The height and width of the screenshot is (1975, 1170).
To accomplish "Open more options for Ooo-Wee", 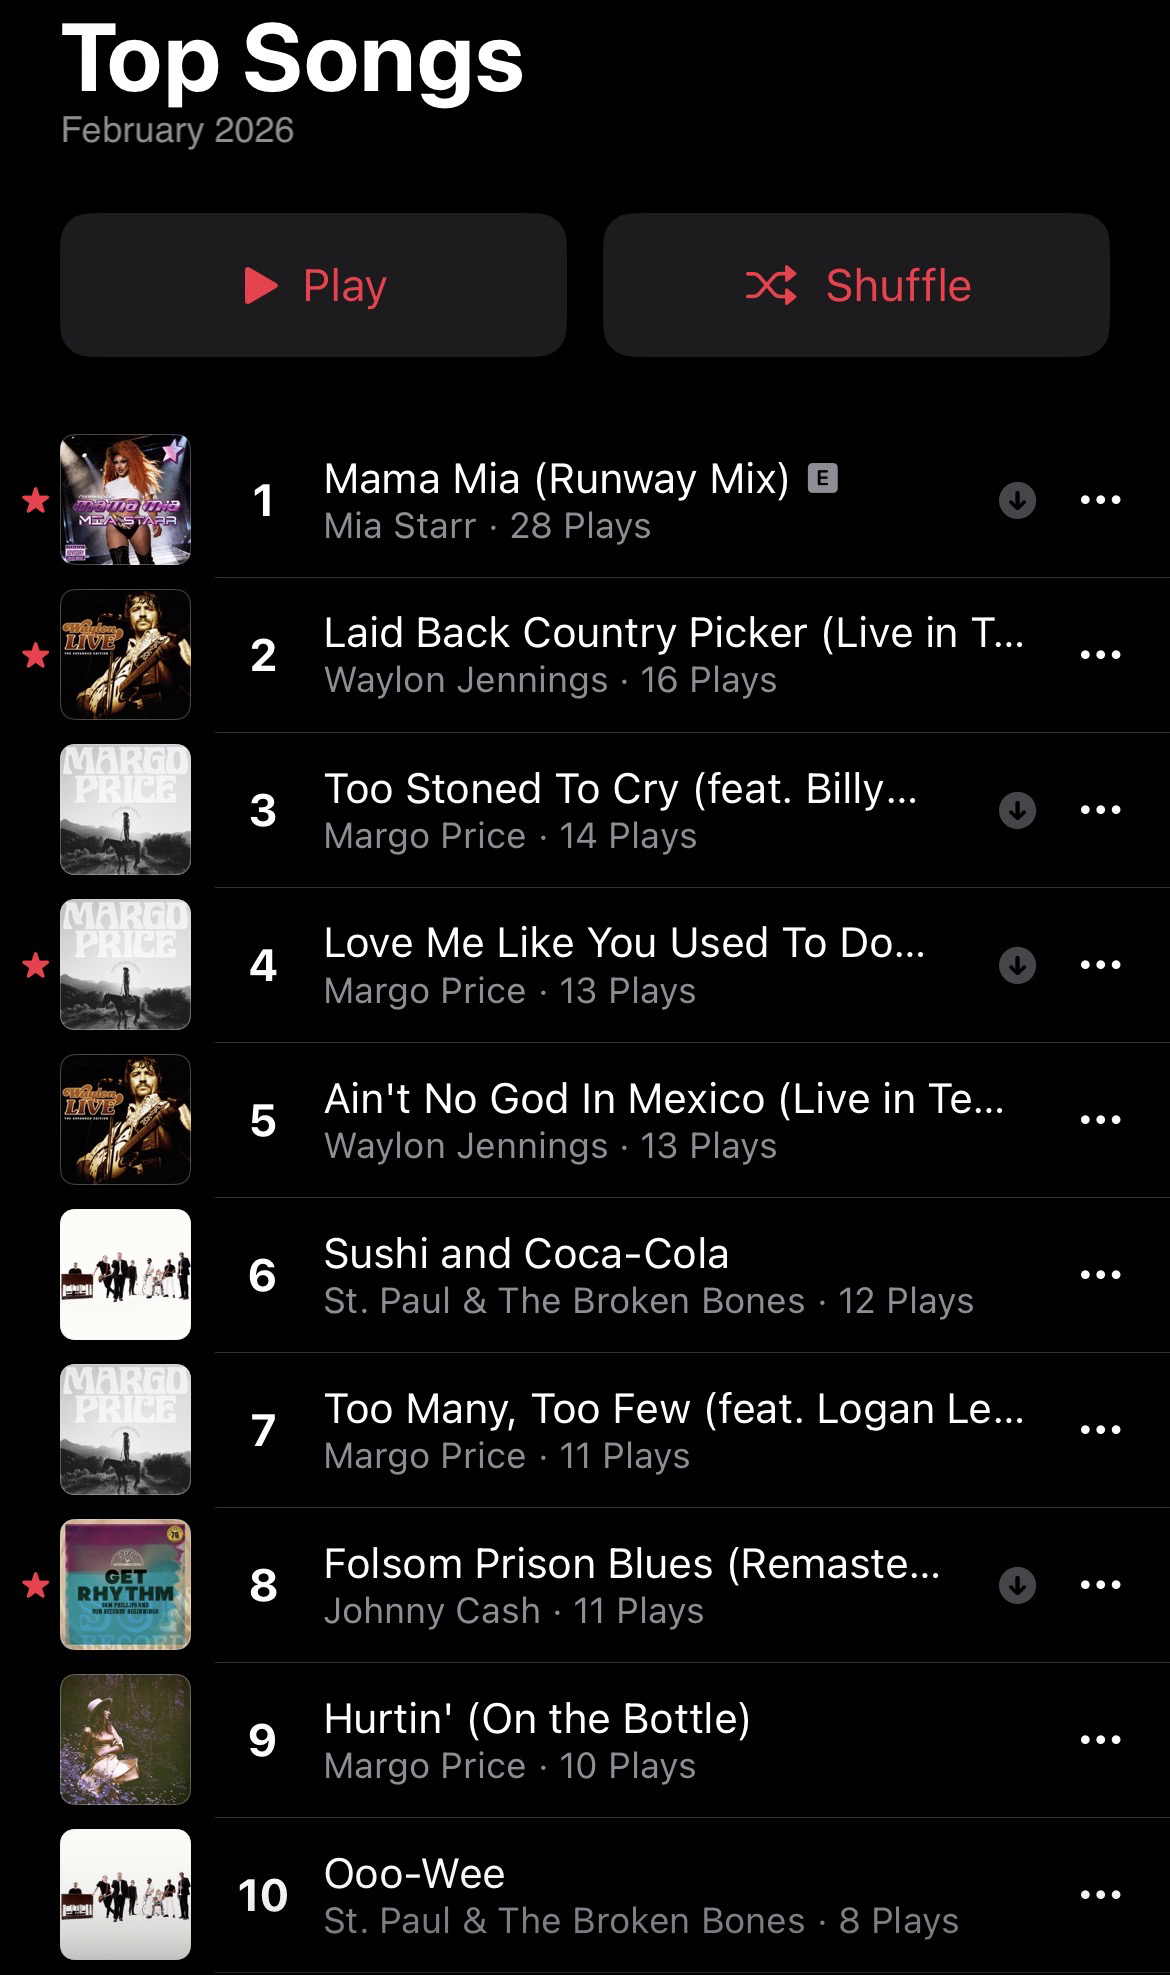I will click(1100, 1895).
